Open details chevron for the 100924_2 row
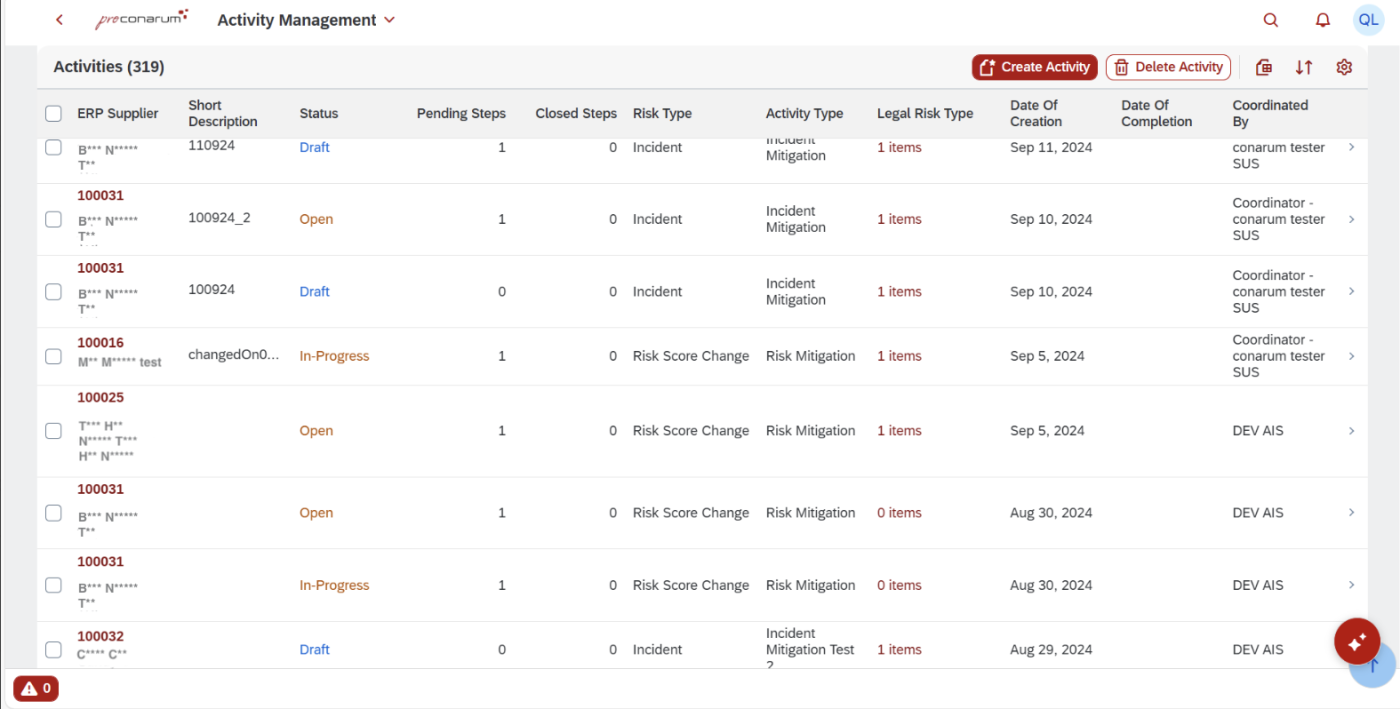Image resolution: width=1400 pixels, height=709 pixels. pos(1352,219)
